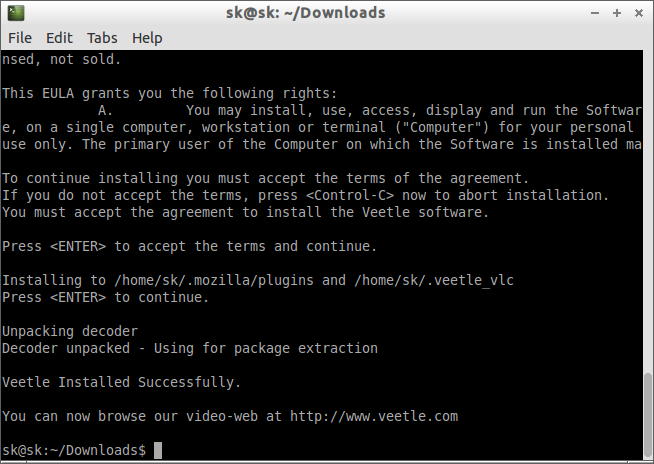The width and height of the screenshot is (654, 464).
Task: Close the terminal window
Action: (639, 13)
